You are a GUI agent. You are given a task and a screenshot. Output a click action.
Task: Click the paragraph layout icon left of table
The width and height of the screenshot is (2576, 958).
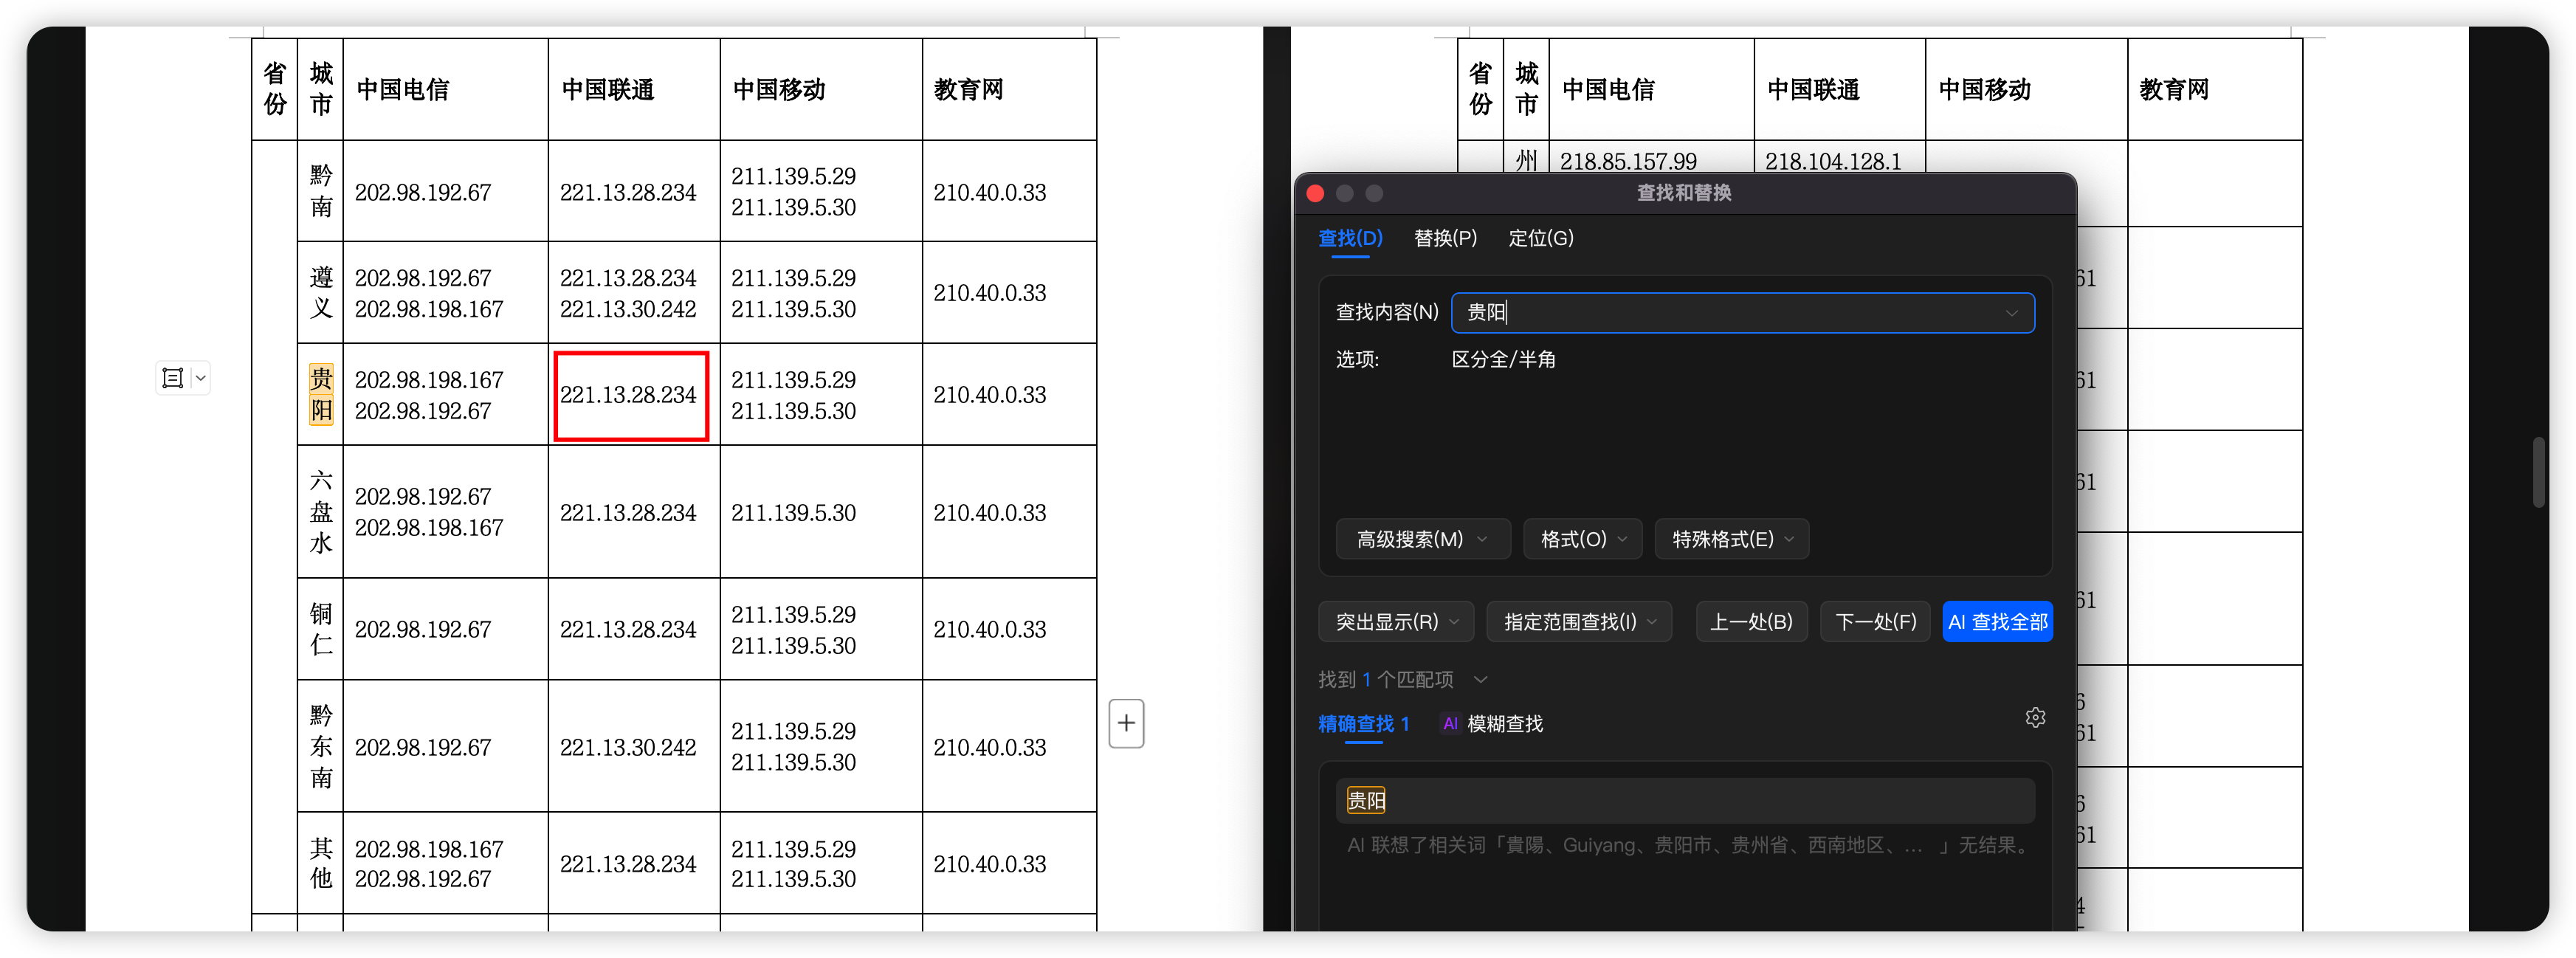pos(173,378)
